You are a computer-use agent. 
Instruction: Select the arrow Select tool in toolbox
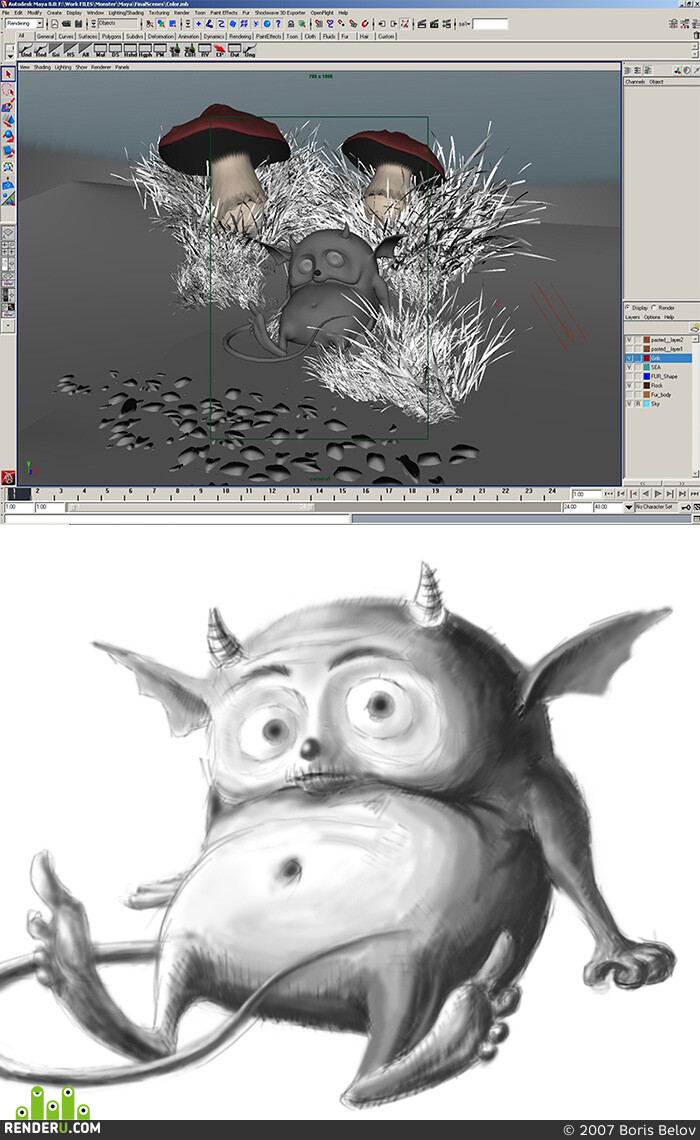coord(8,74)
